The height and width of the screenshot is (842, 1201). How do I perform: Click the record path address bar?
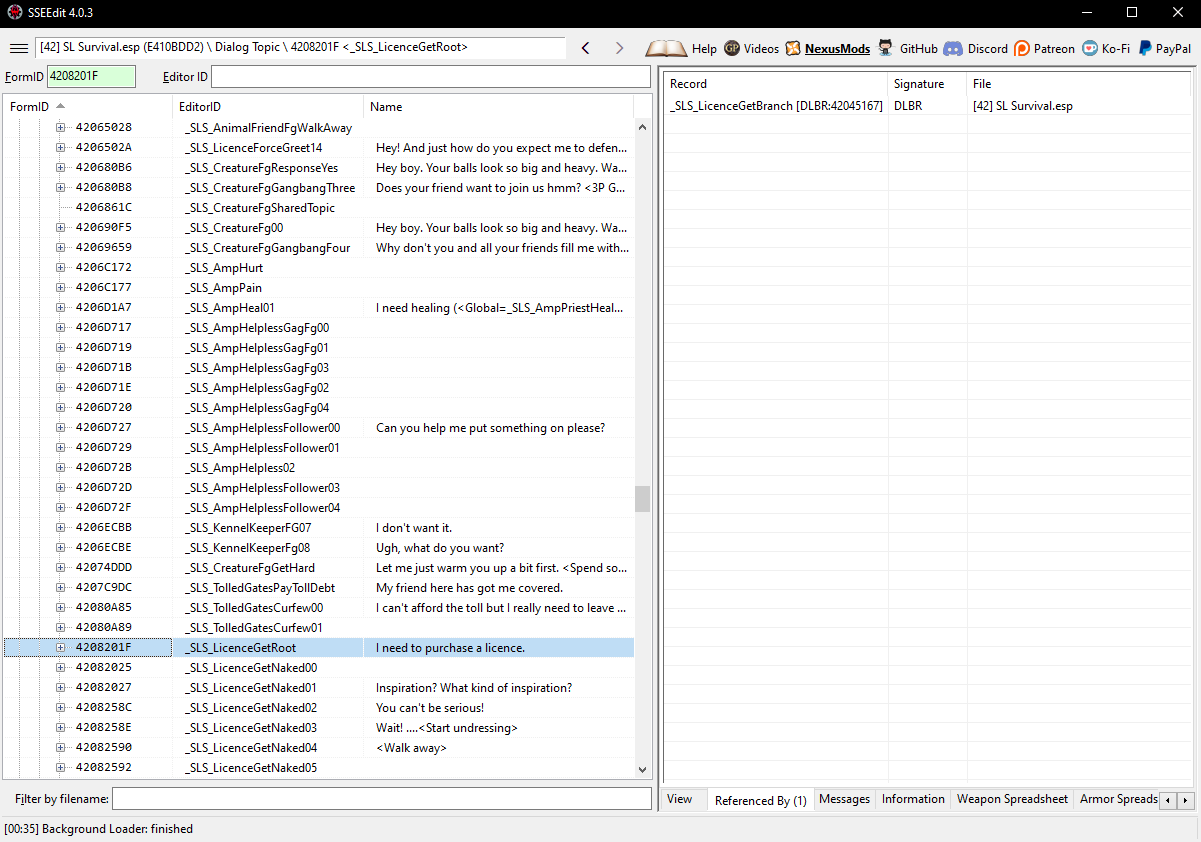tap(300, 47)
